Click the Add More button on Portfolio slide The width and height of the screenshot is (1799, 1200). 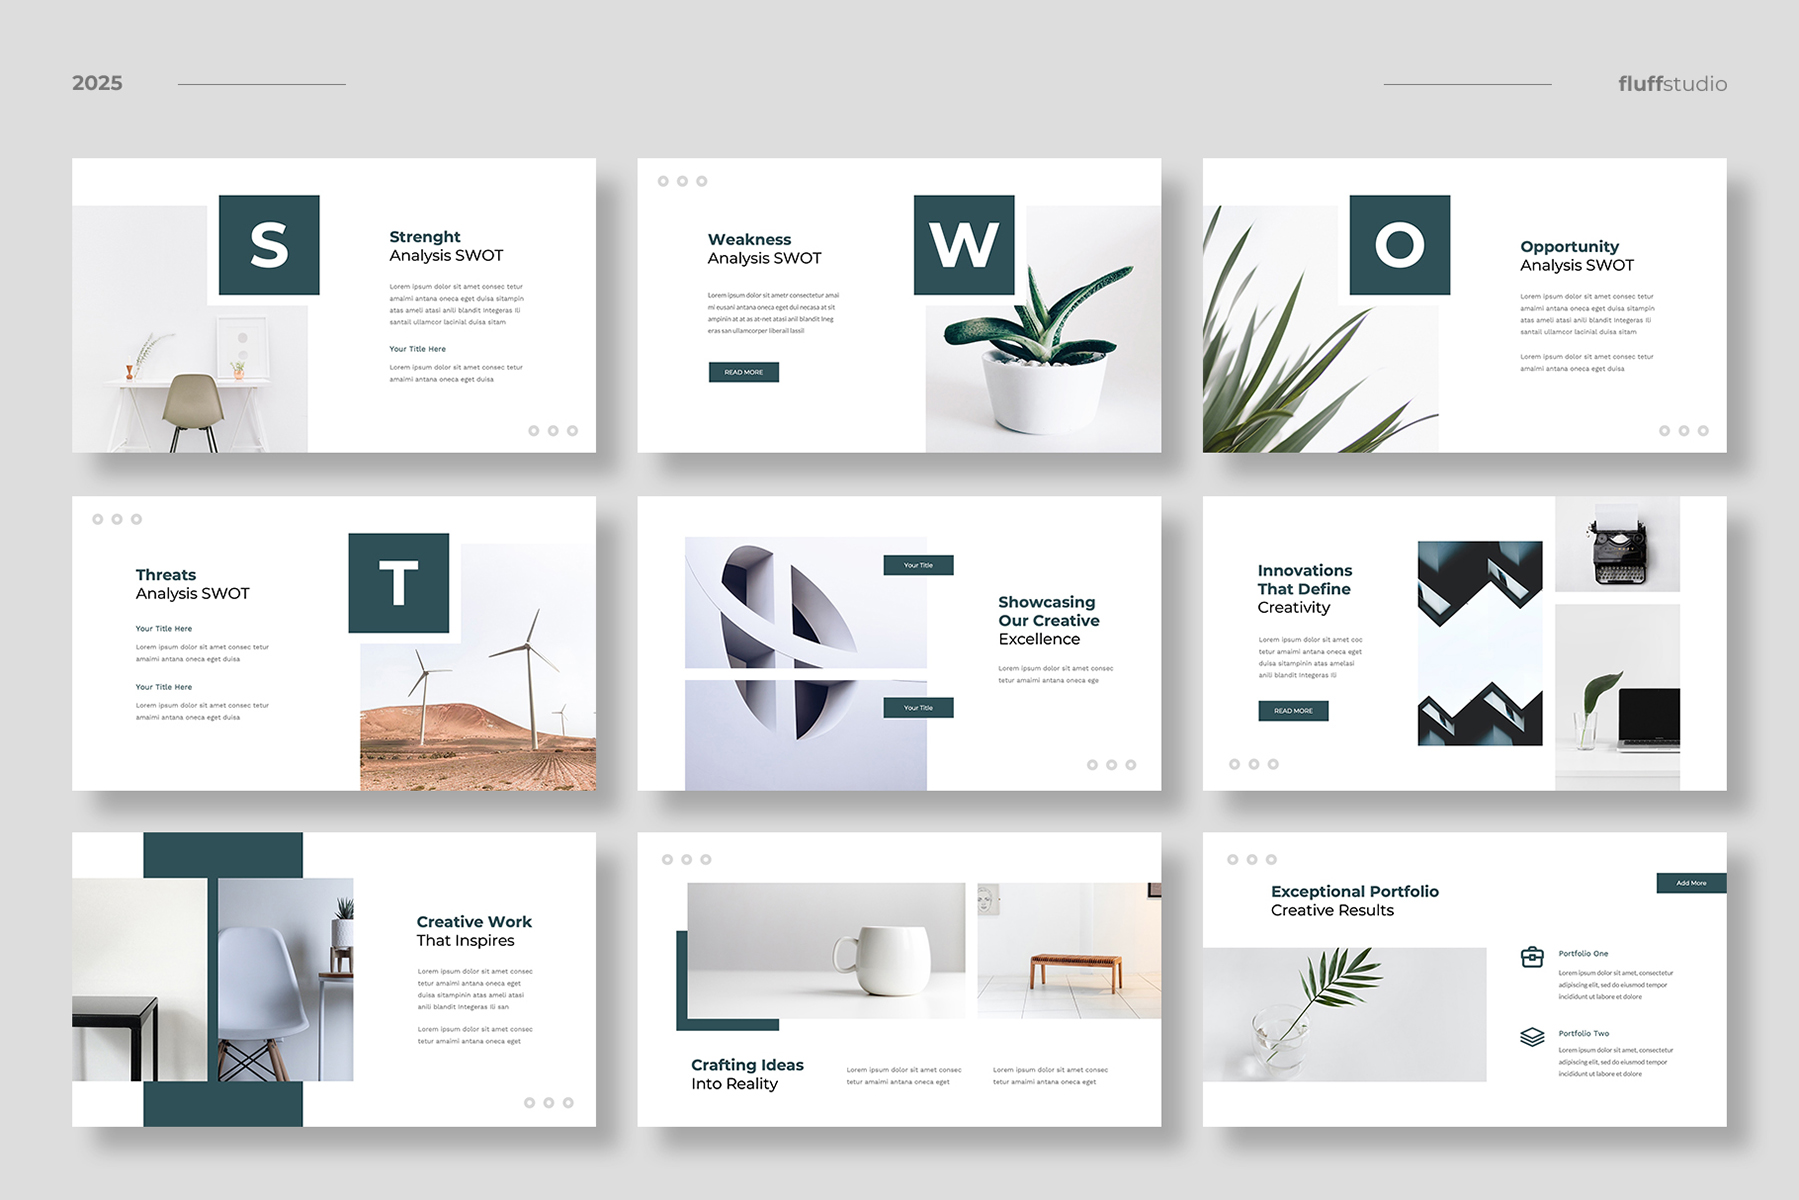1691,883
